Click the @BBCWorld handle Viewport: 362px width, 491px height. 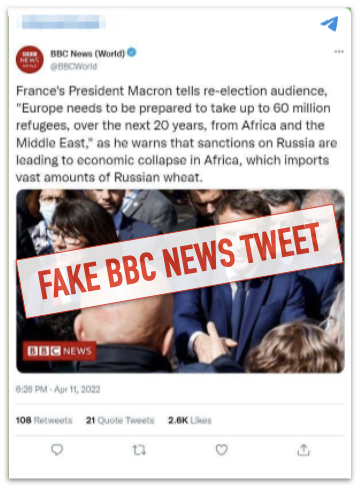[x=73, y=67]
